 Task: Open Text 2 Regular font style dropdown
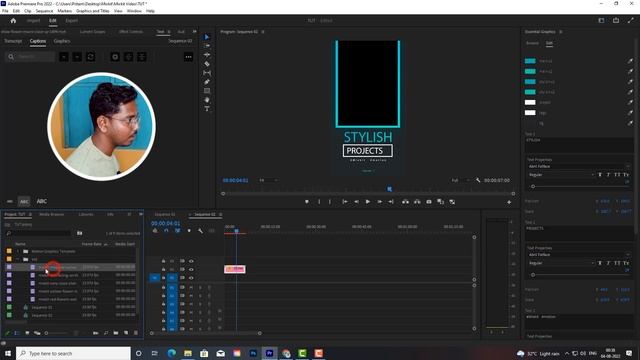(561, 263)
